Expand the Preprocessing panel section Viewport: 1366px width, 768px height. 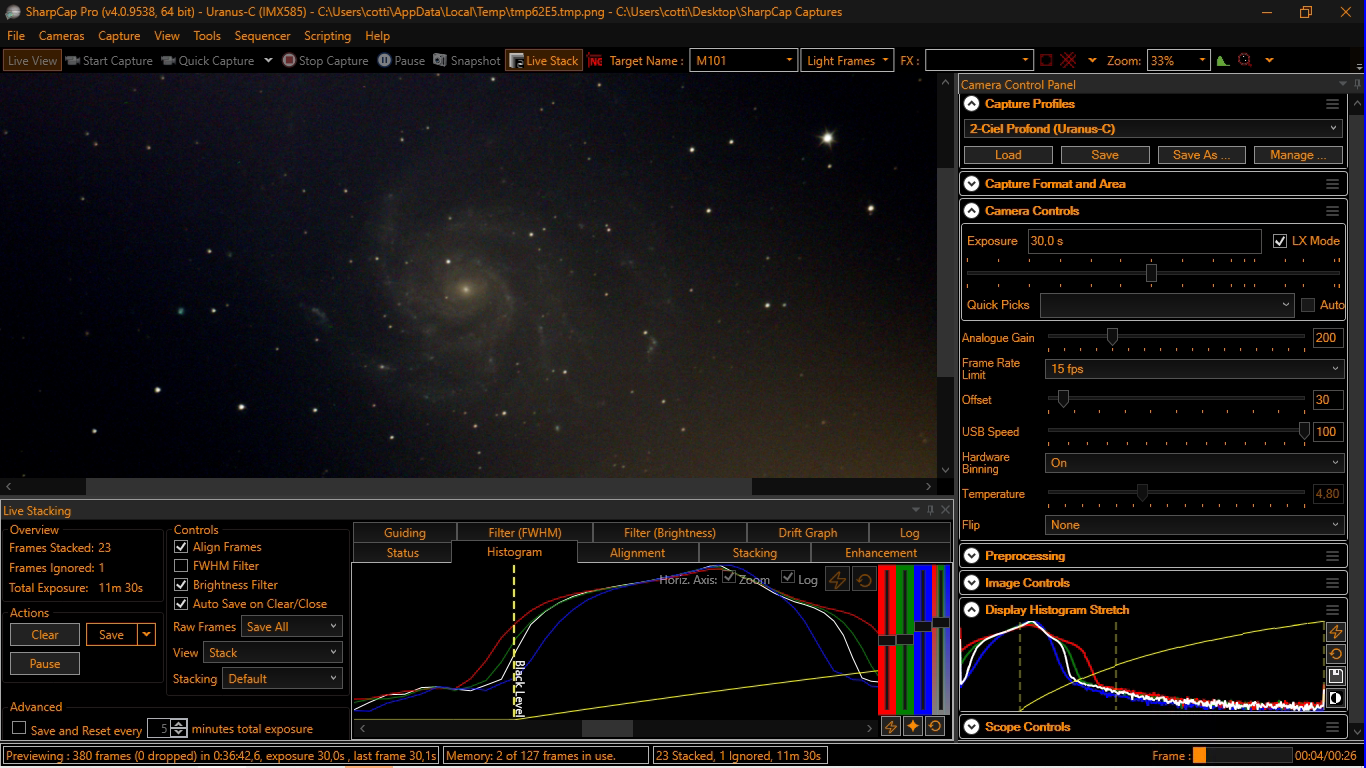971,556
